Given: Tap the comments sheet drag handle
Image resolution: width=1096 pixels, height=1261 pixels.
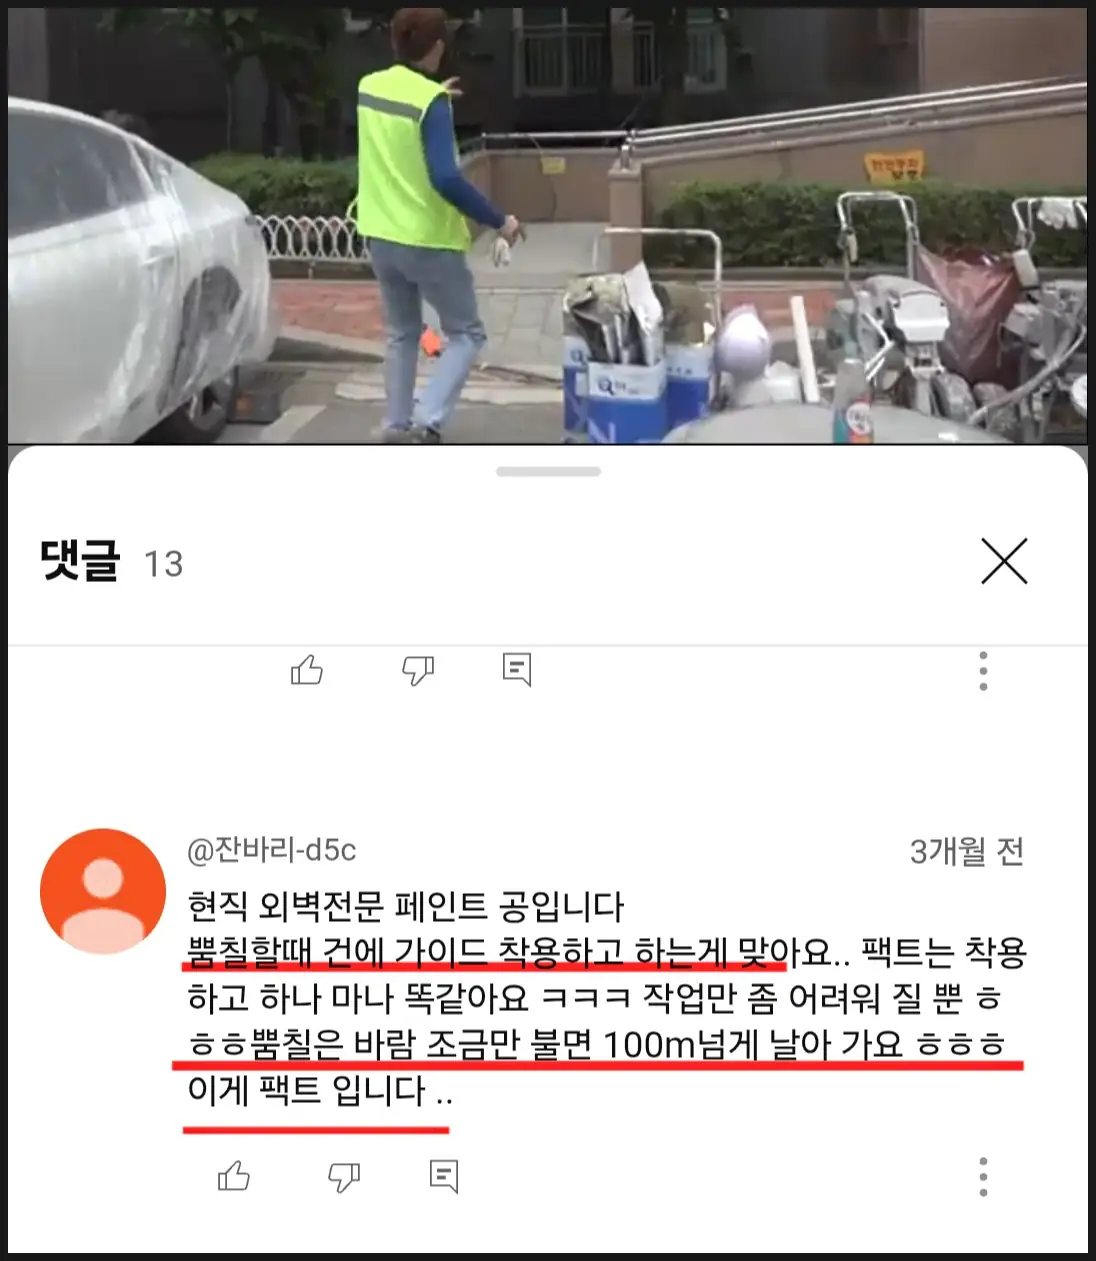Looking at the screenshot, I should (548, 471).
